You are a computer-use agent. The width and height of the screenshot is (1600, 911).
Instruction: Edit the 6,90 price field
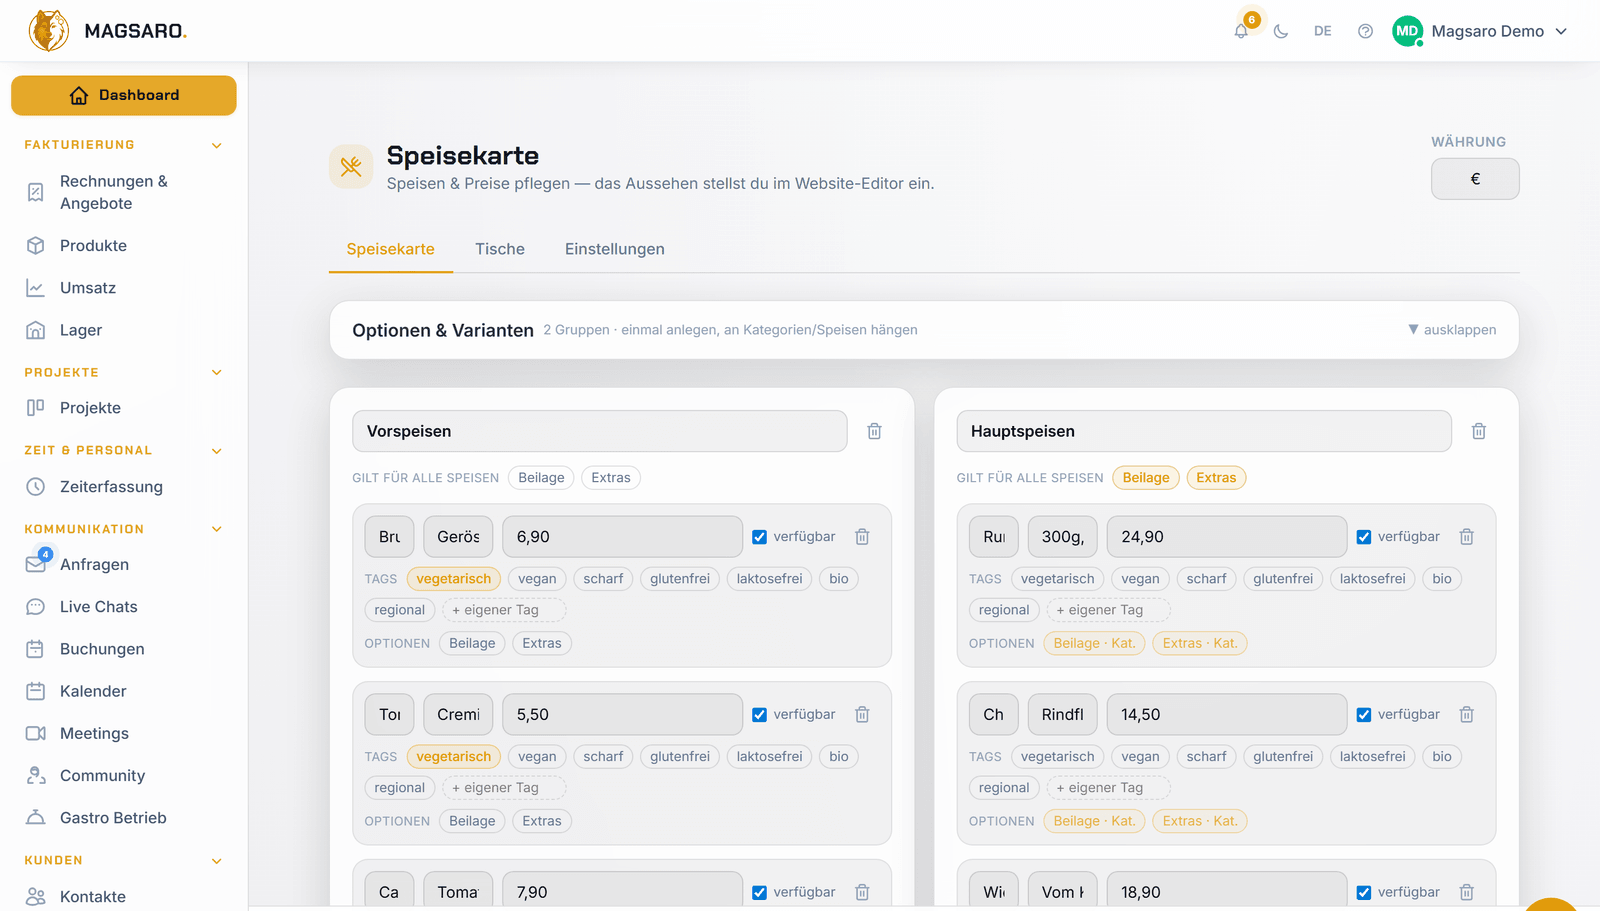pyautogui.click(x=623, y=537)
